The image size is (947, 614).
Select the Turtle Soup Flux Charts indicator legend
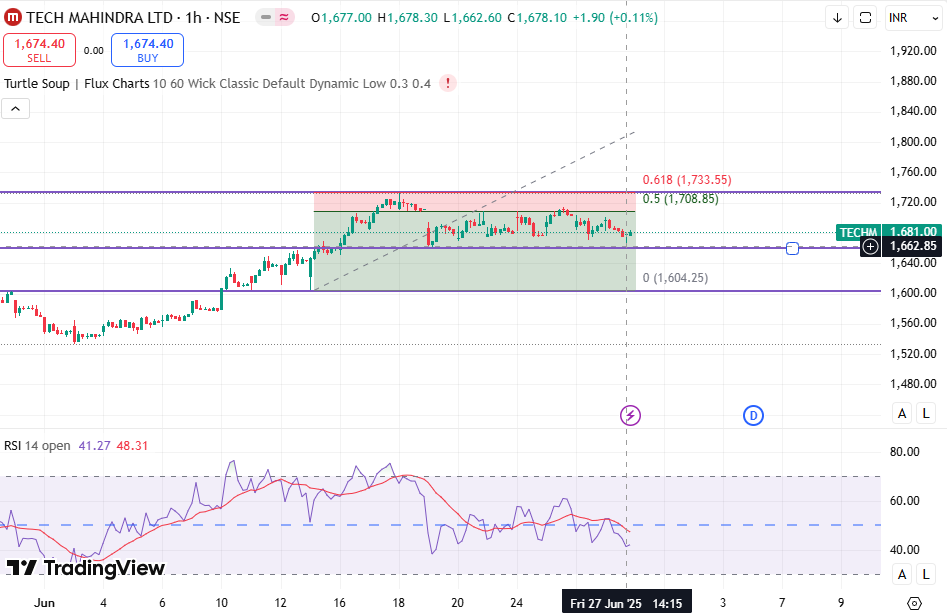tap(217, 83)
